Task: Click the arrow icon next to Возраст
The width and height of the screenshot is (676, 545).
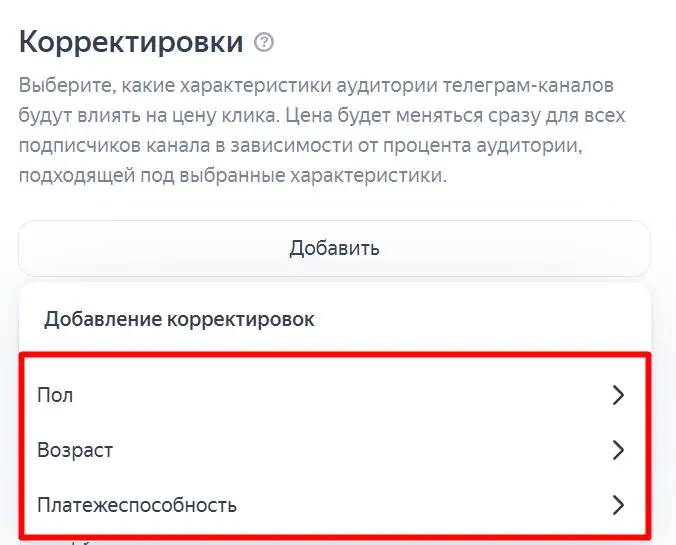Action: click(618, 450)
